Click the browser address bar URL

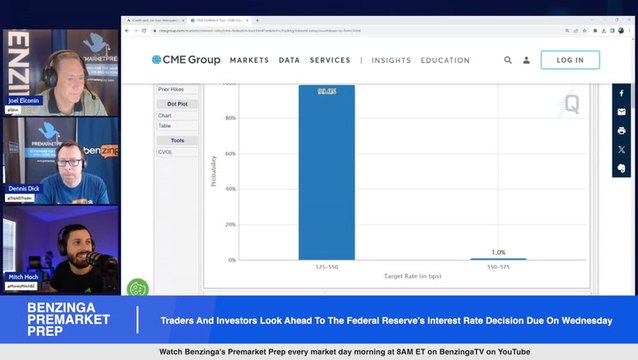260,31
